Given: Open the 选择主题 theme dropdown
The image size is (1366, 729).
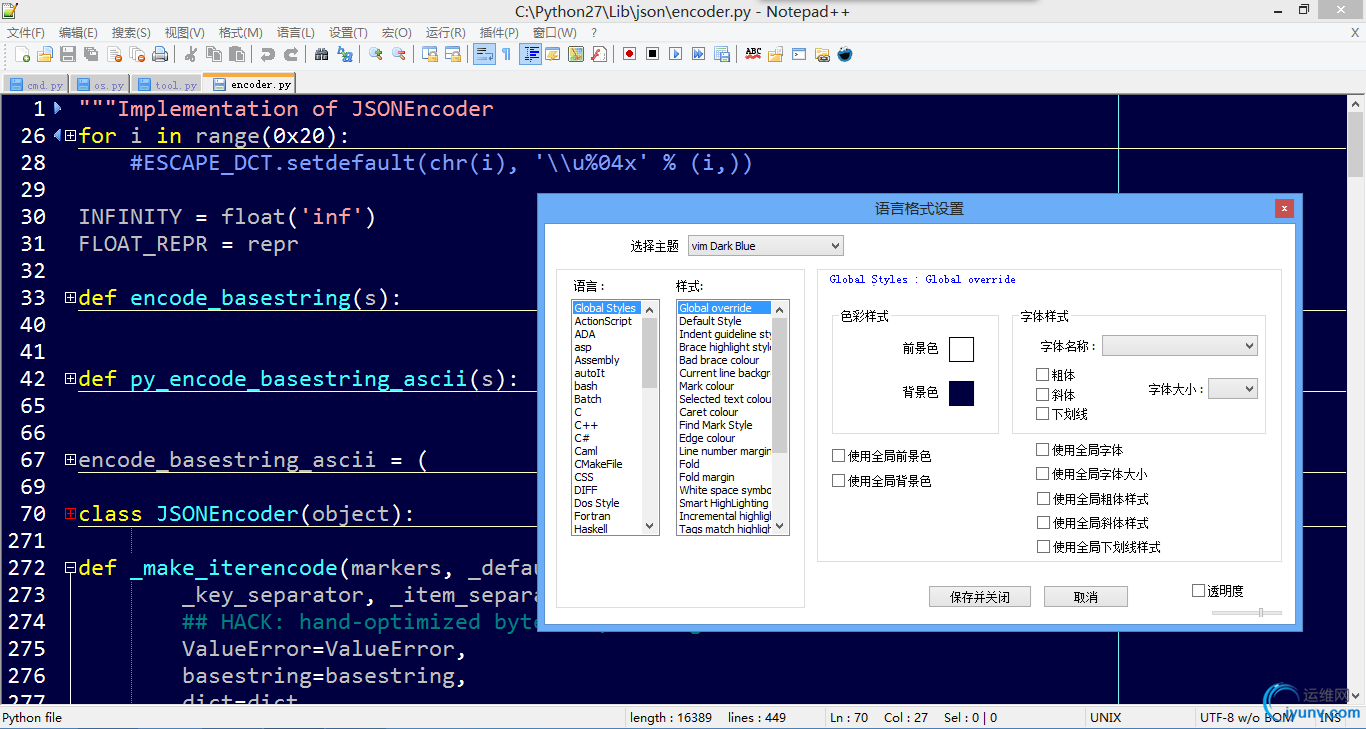Looking at the screenshot, I should coord(766,246).
